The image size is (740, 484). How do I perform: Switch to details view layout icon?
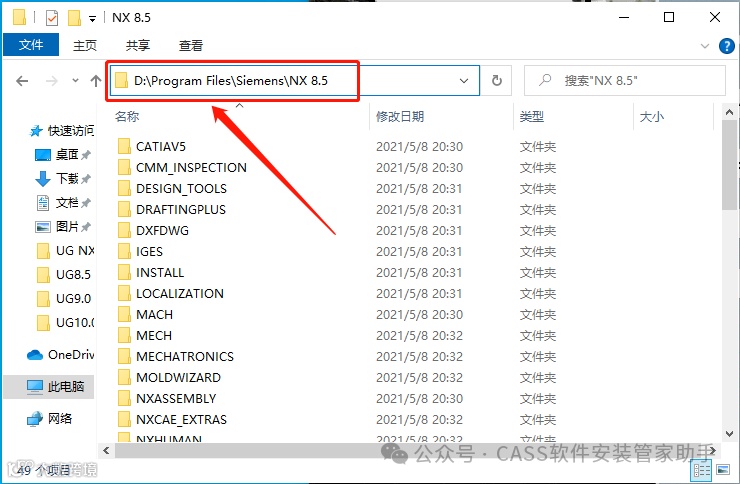(x=701, y=470)
